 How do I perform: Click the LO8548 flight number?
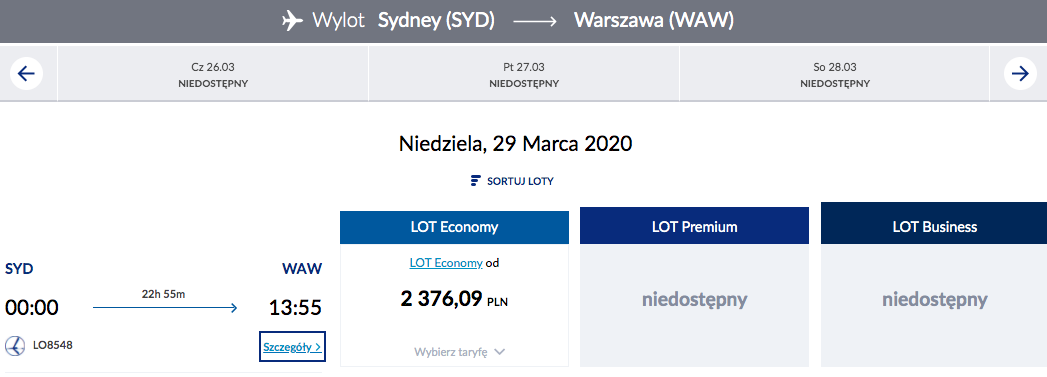tap(53, 346)
